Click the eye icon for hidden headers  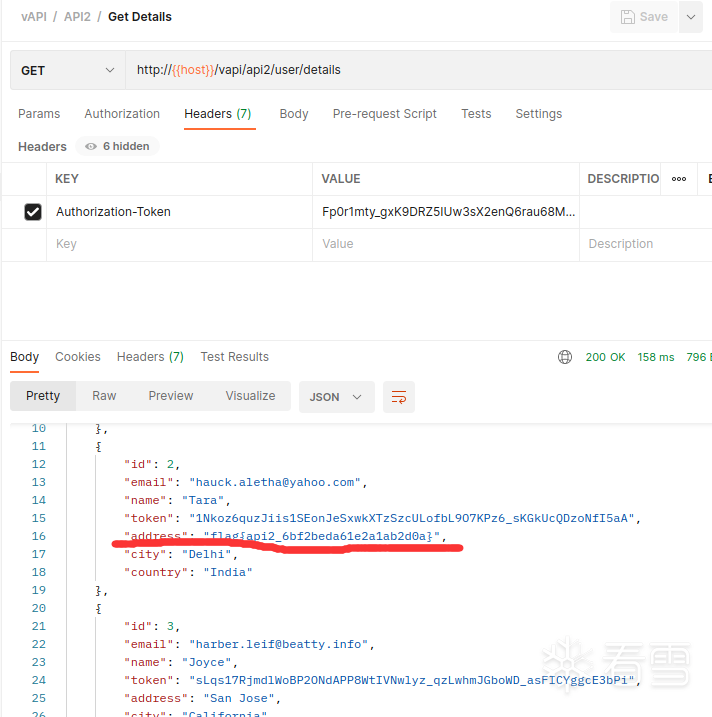91,147
